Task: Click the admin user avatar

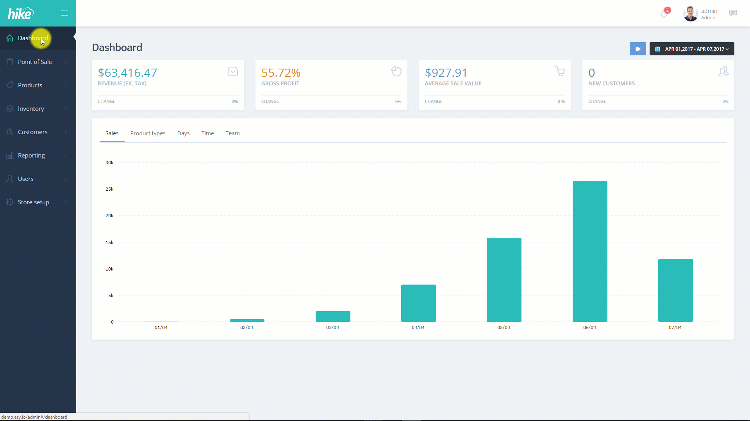Action: (x=690, y=13)
